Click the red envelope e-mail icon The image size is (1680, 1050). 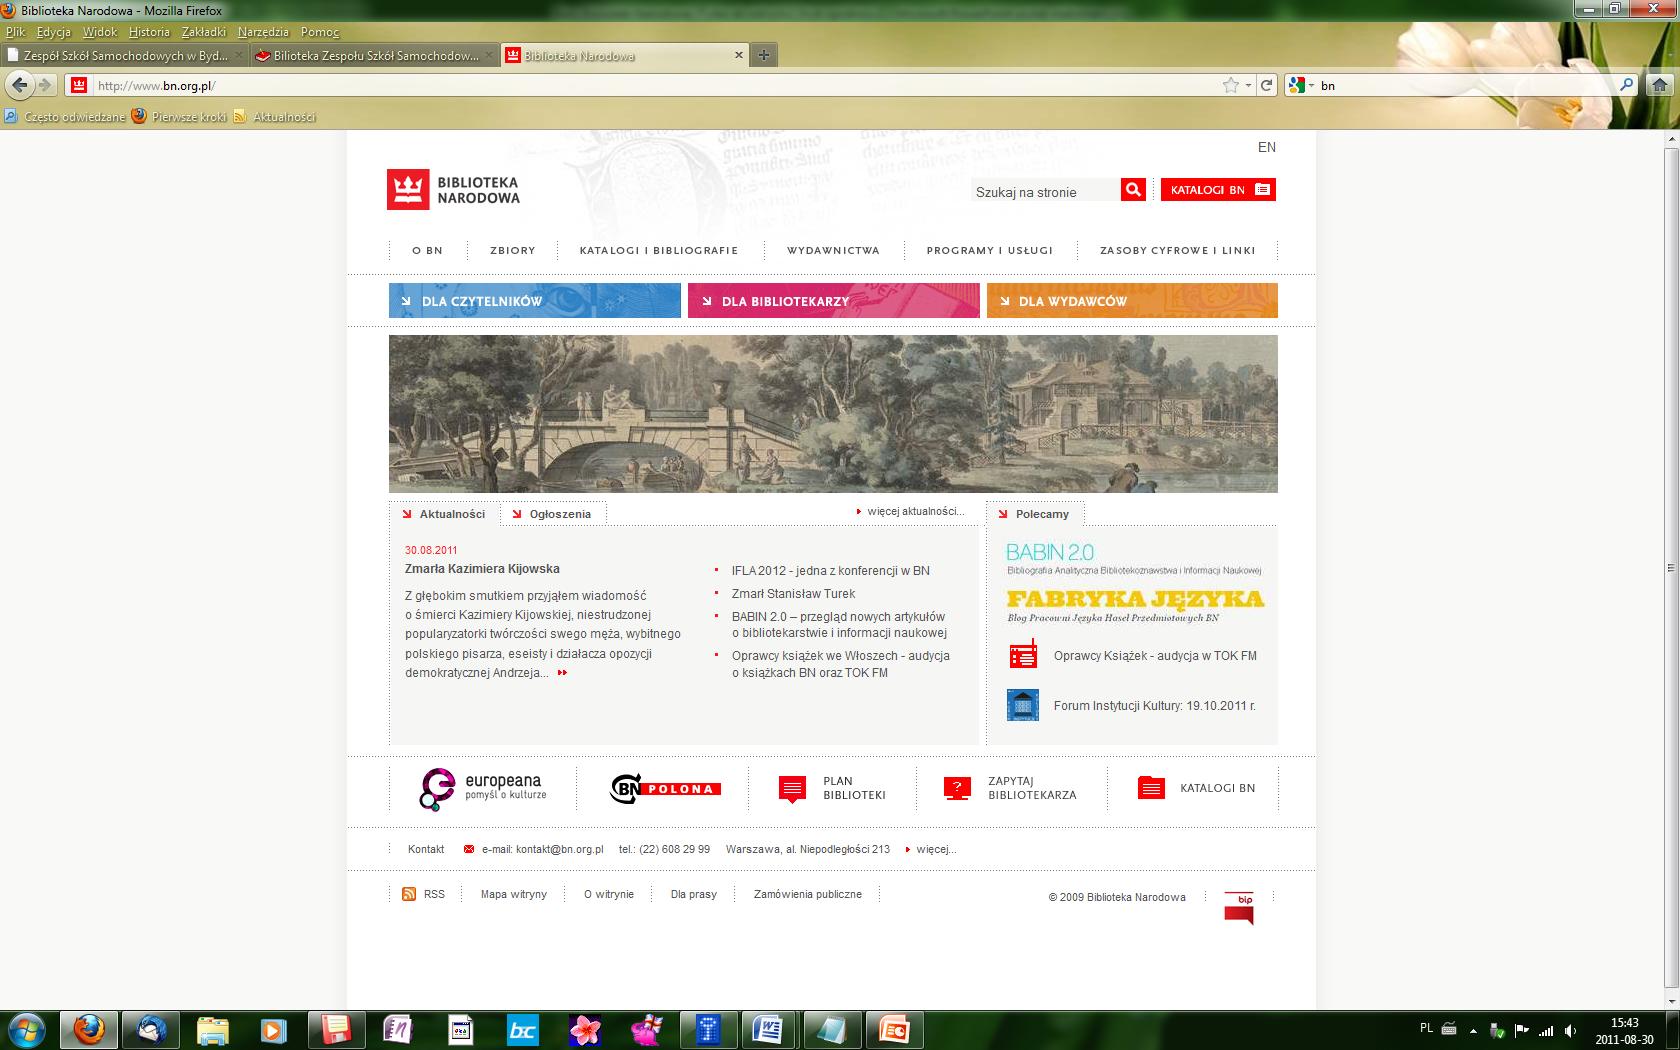coord(469,849)
